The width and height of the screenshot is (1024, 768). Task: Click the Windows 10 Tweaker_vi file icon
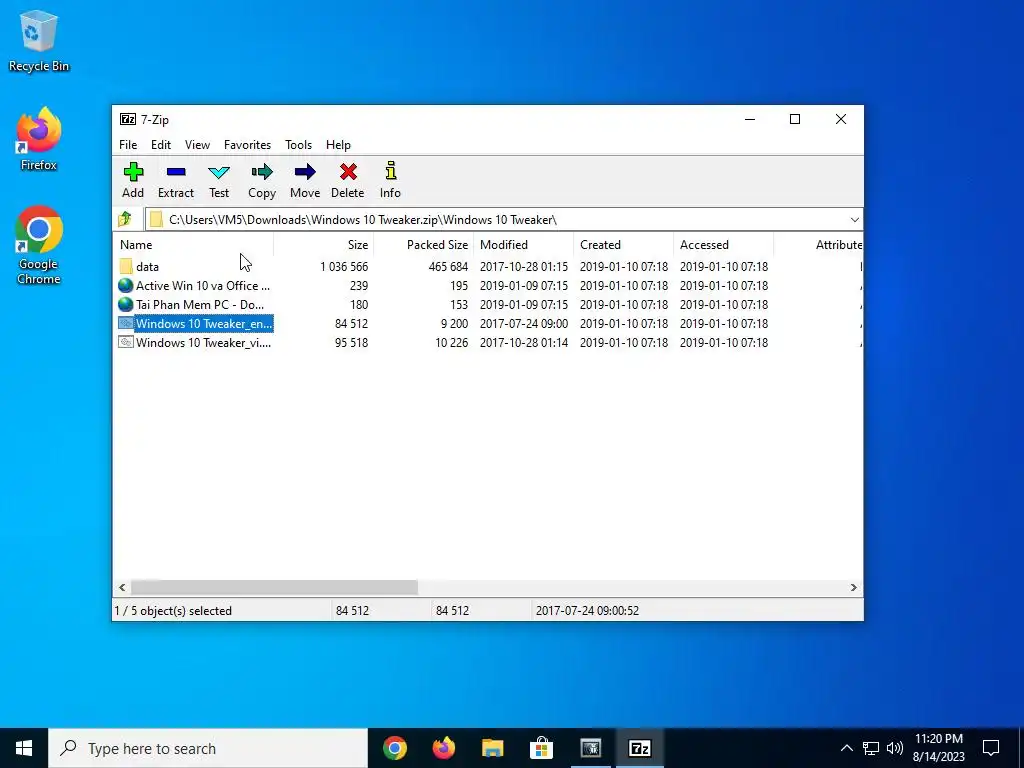126,342
